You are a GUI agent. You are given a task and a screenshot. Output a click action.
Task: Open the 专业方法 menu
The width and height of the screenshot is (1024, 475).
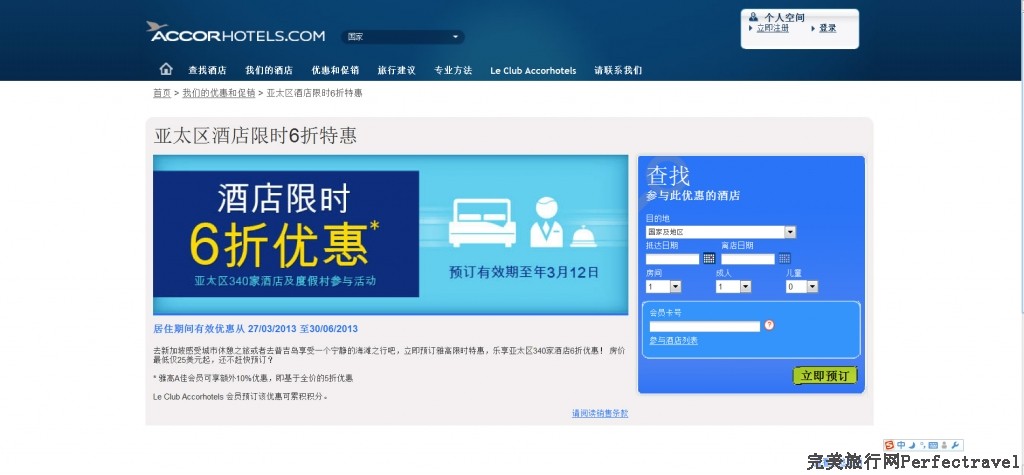453,71
